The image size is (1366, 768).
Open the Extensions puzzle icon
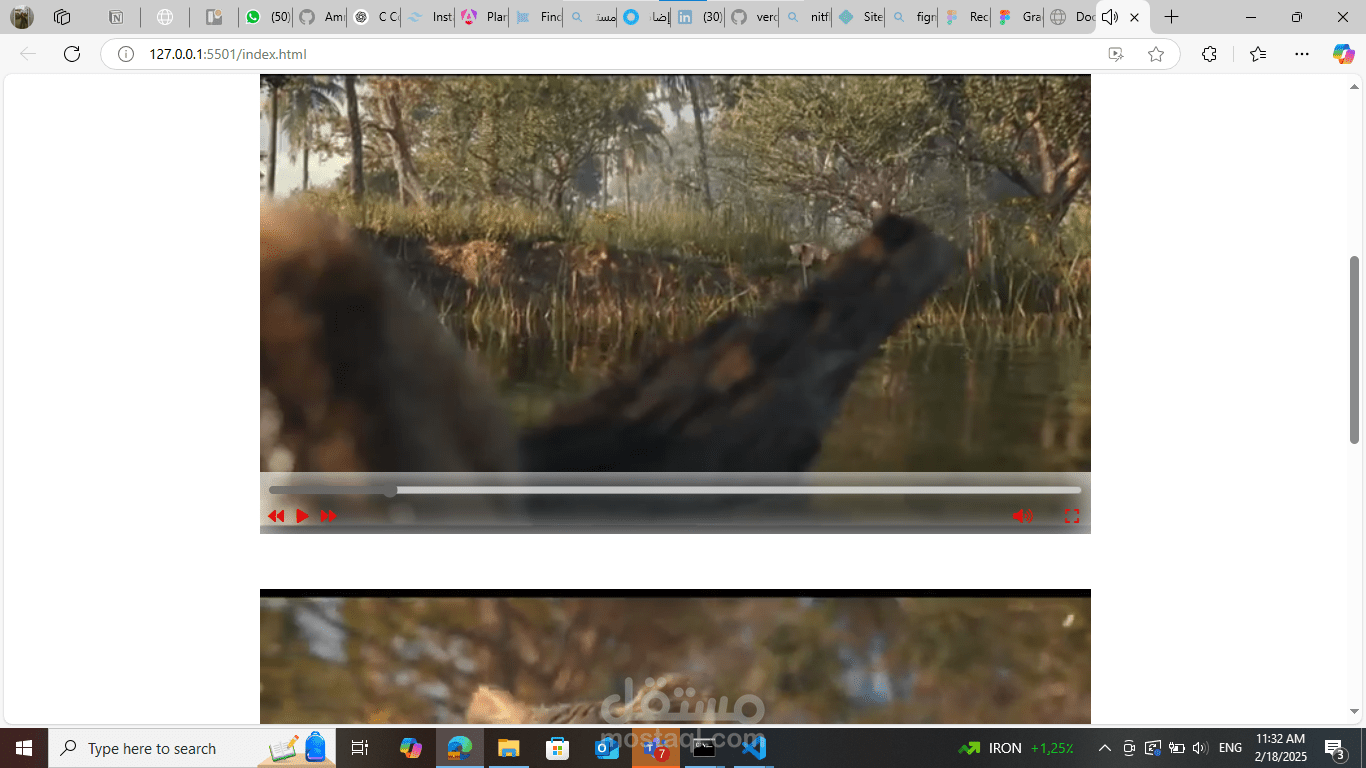click(x=1209, y=54)
